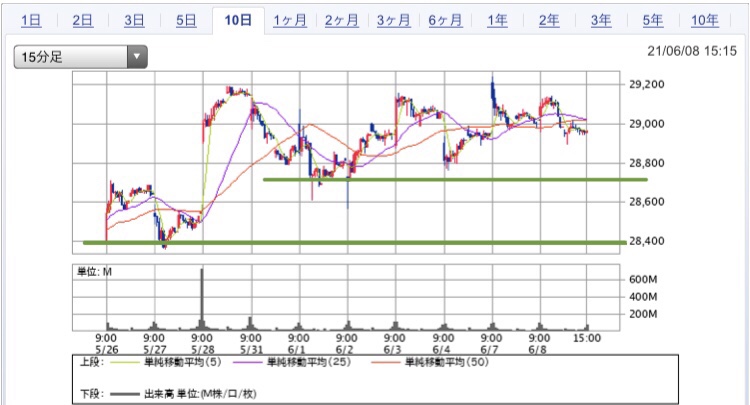Click the 6/4 date axis label

coord(441,350)
